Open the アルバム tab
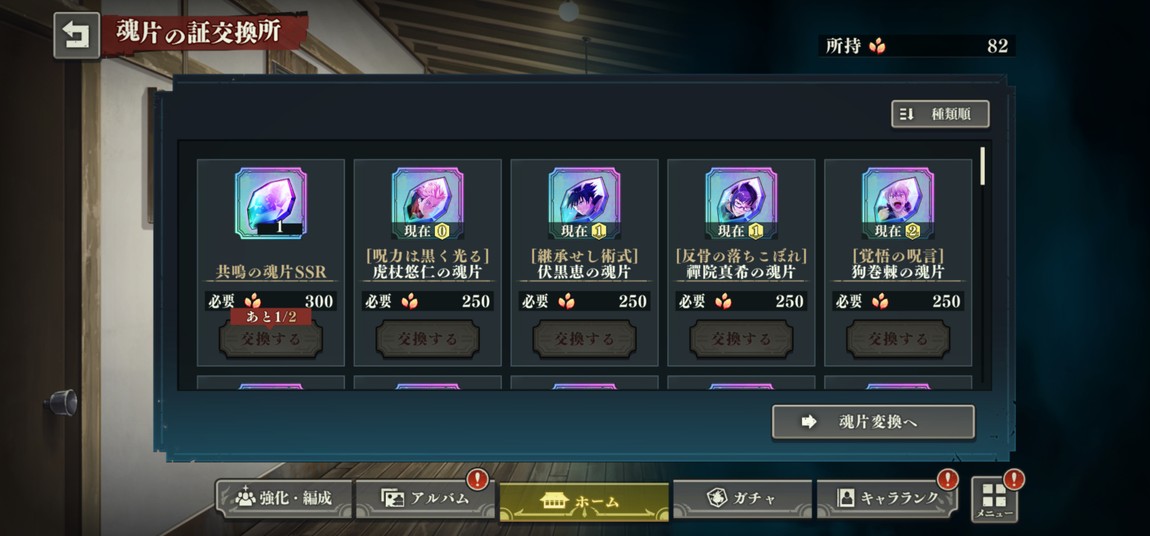Screen dimensions: 1150x536 [425, 499]
